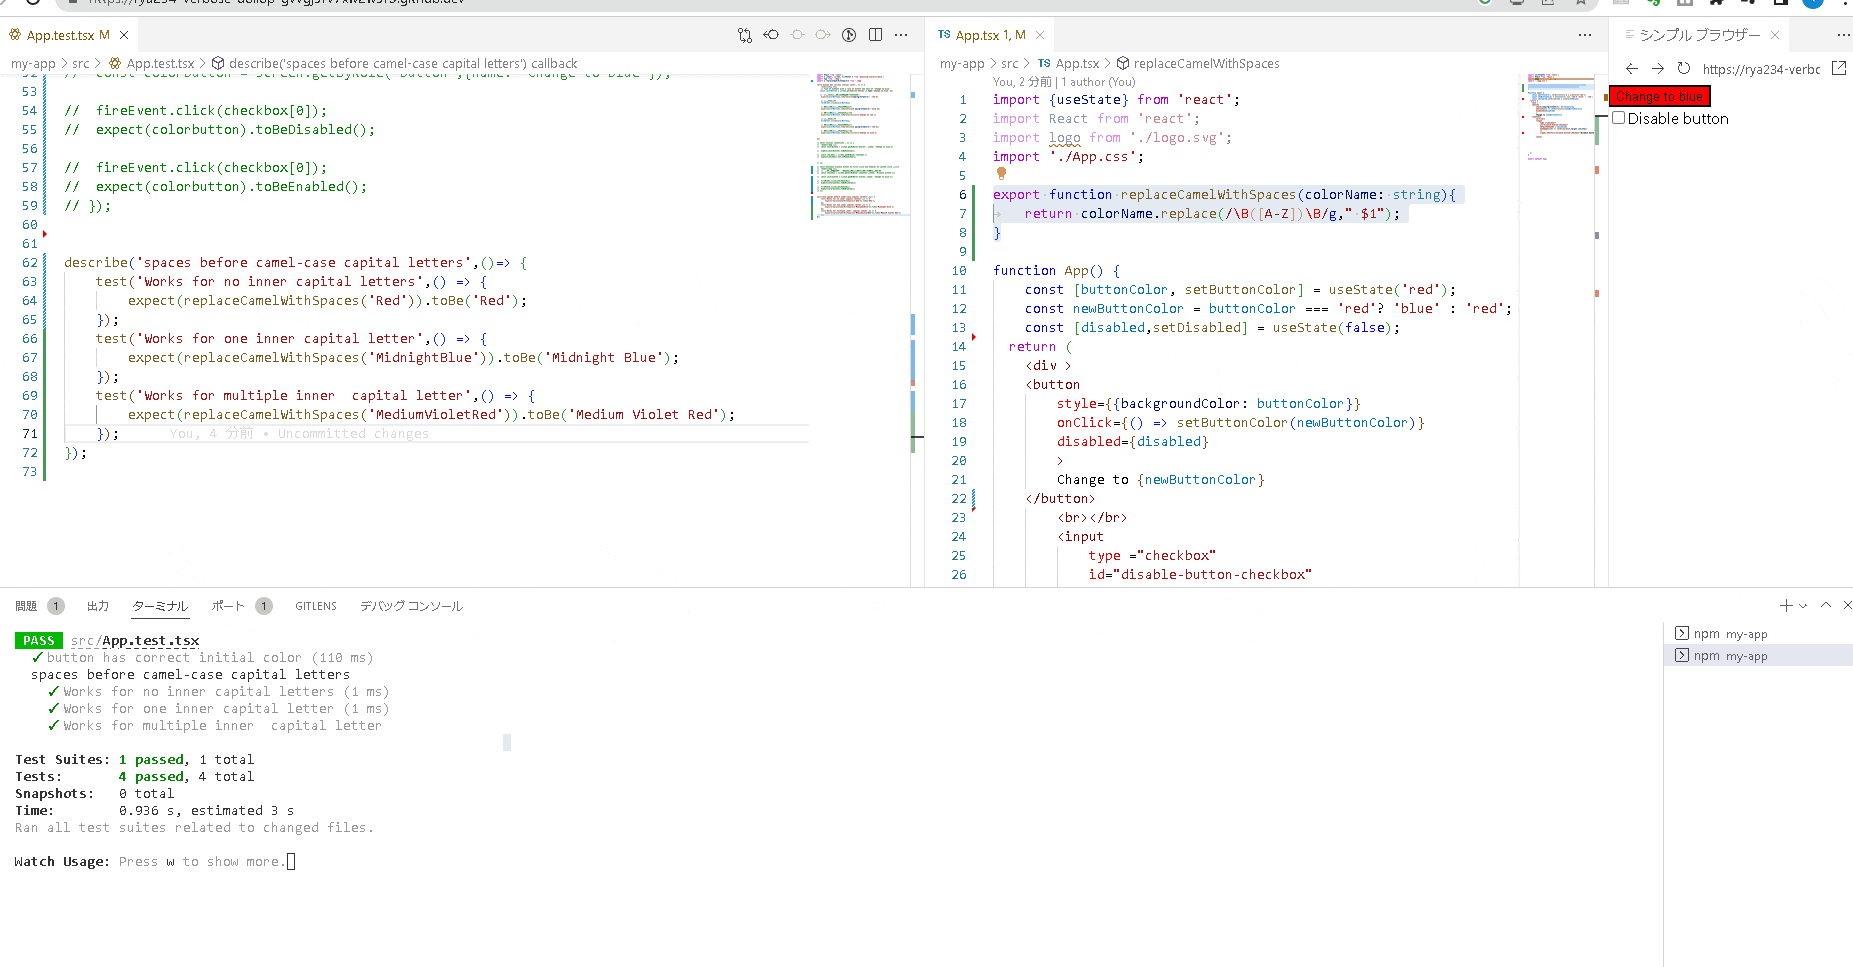Click the App.test.tsx minimap
Screen dimensions: 1853x967
point(860,145)
